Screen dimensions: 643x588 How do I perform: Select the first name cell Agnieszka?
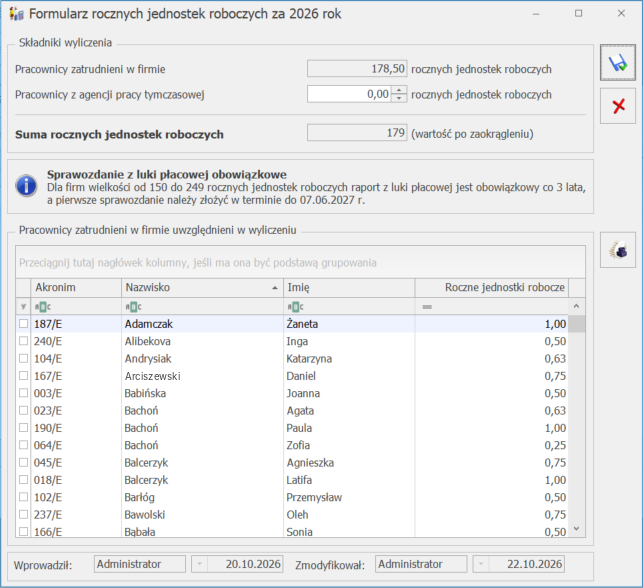[x=349, y=463]
